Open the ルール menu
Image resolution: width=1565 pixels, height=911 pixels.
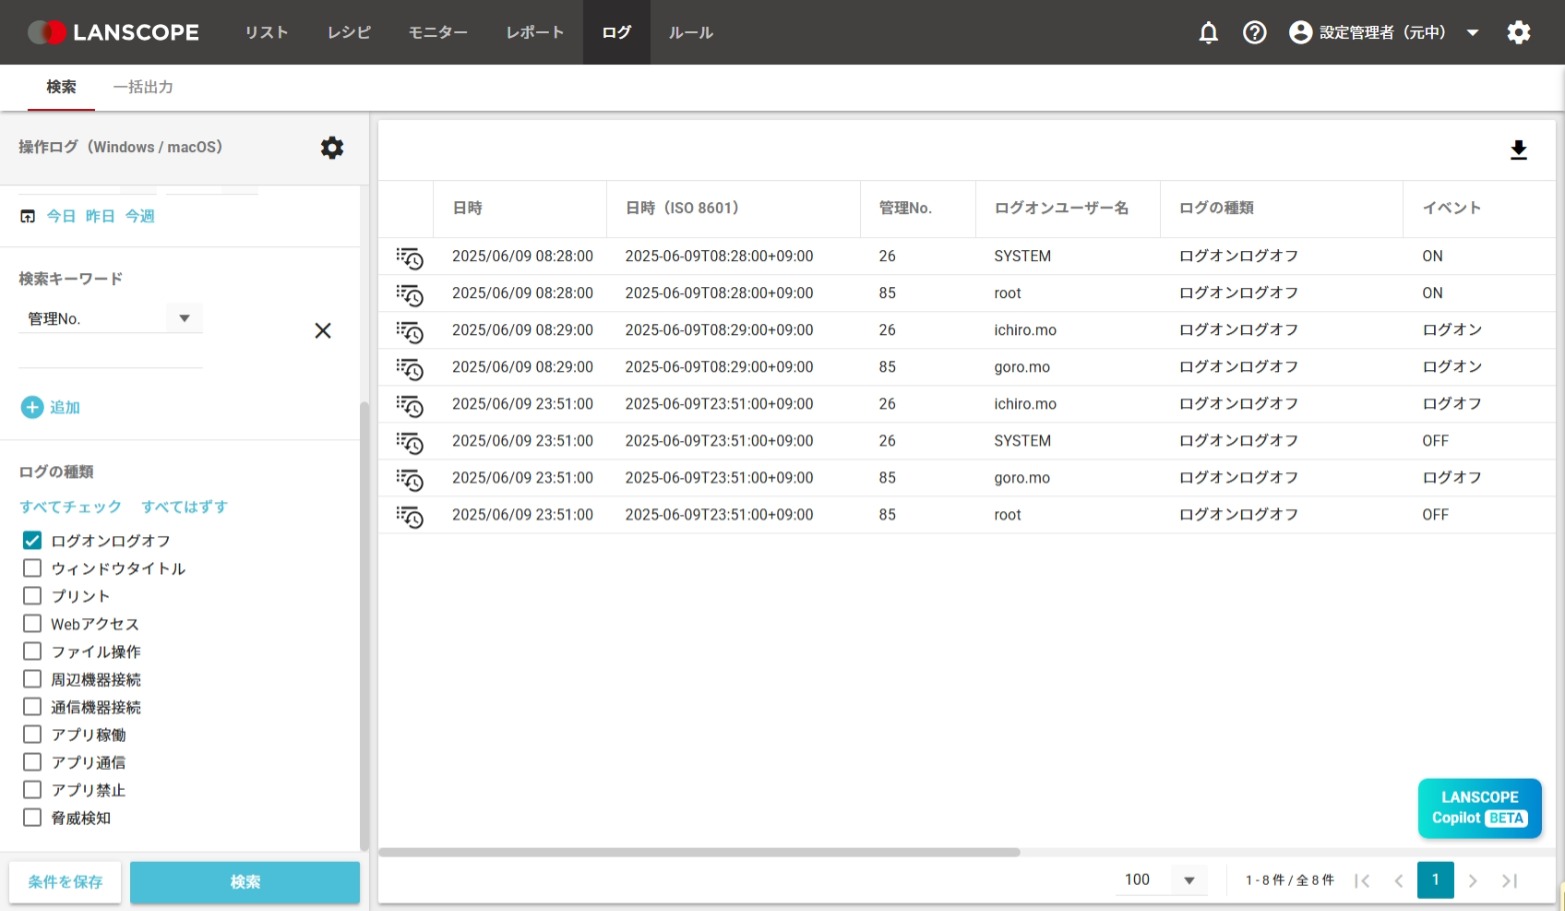691,33
